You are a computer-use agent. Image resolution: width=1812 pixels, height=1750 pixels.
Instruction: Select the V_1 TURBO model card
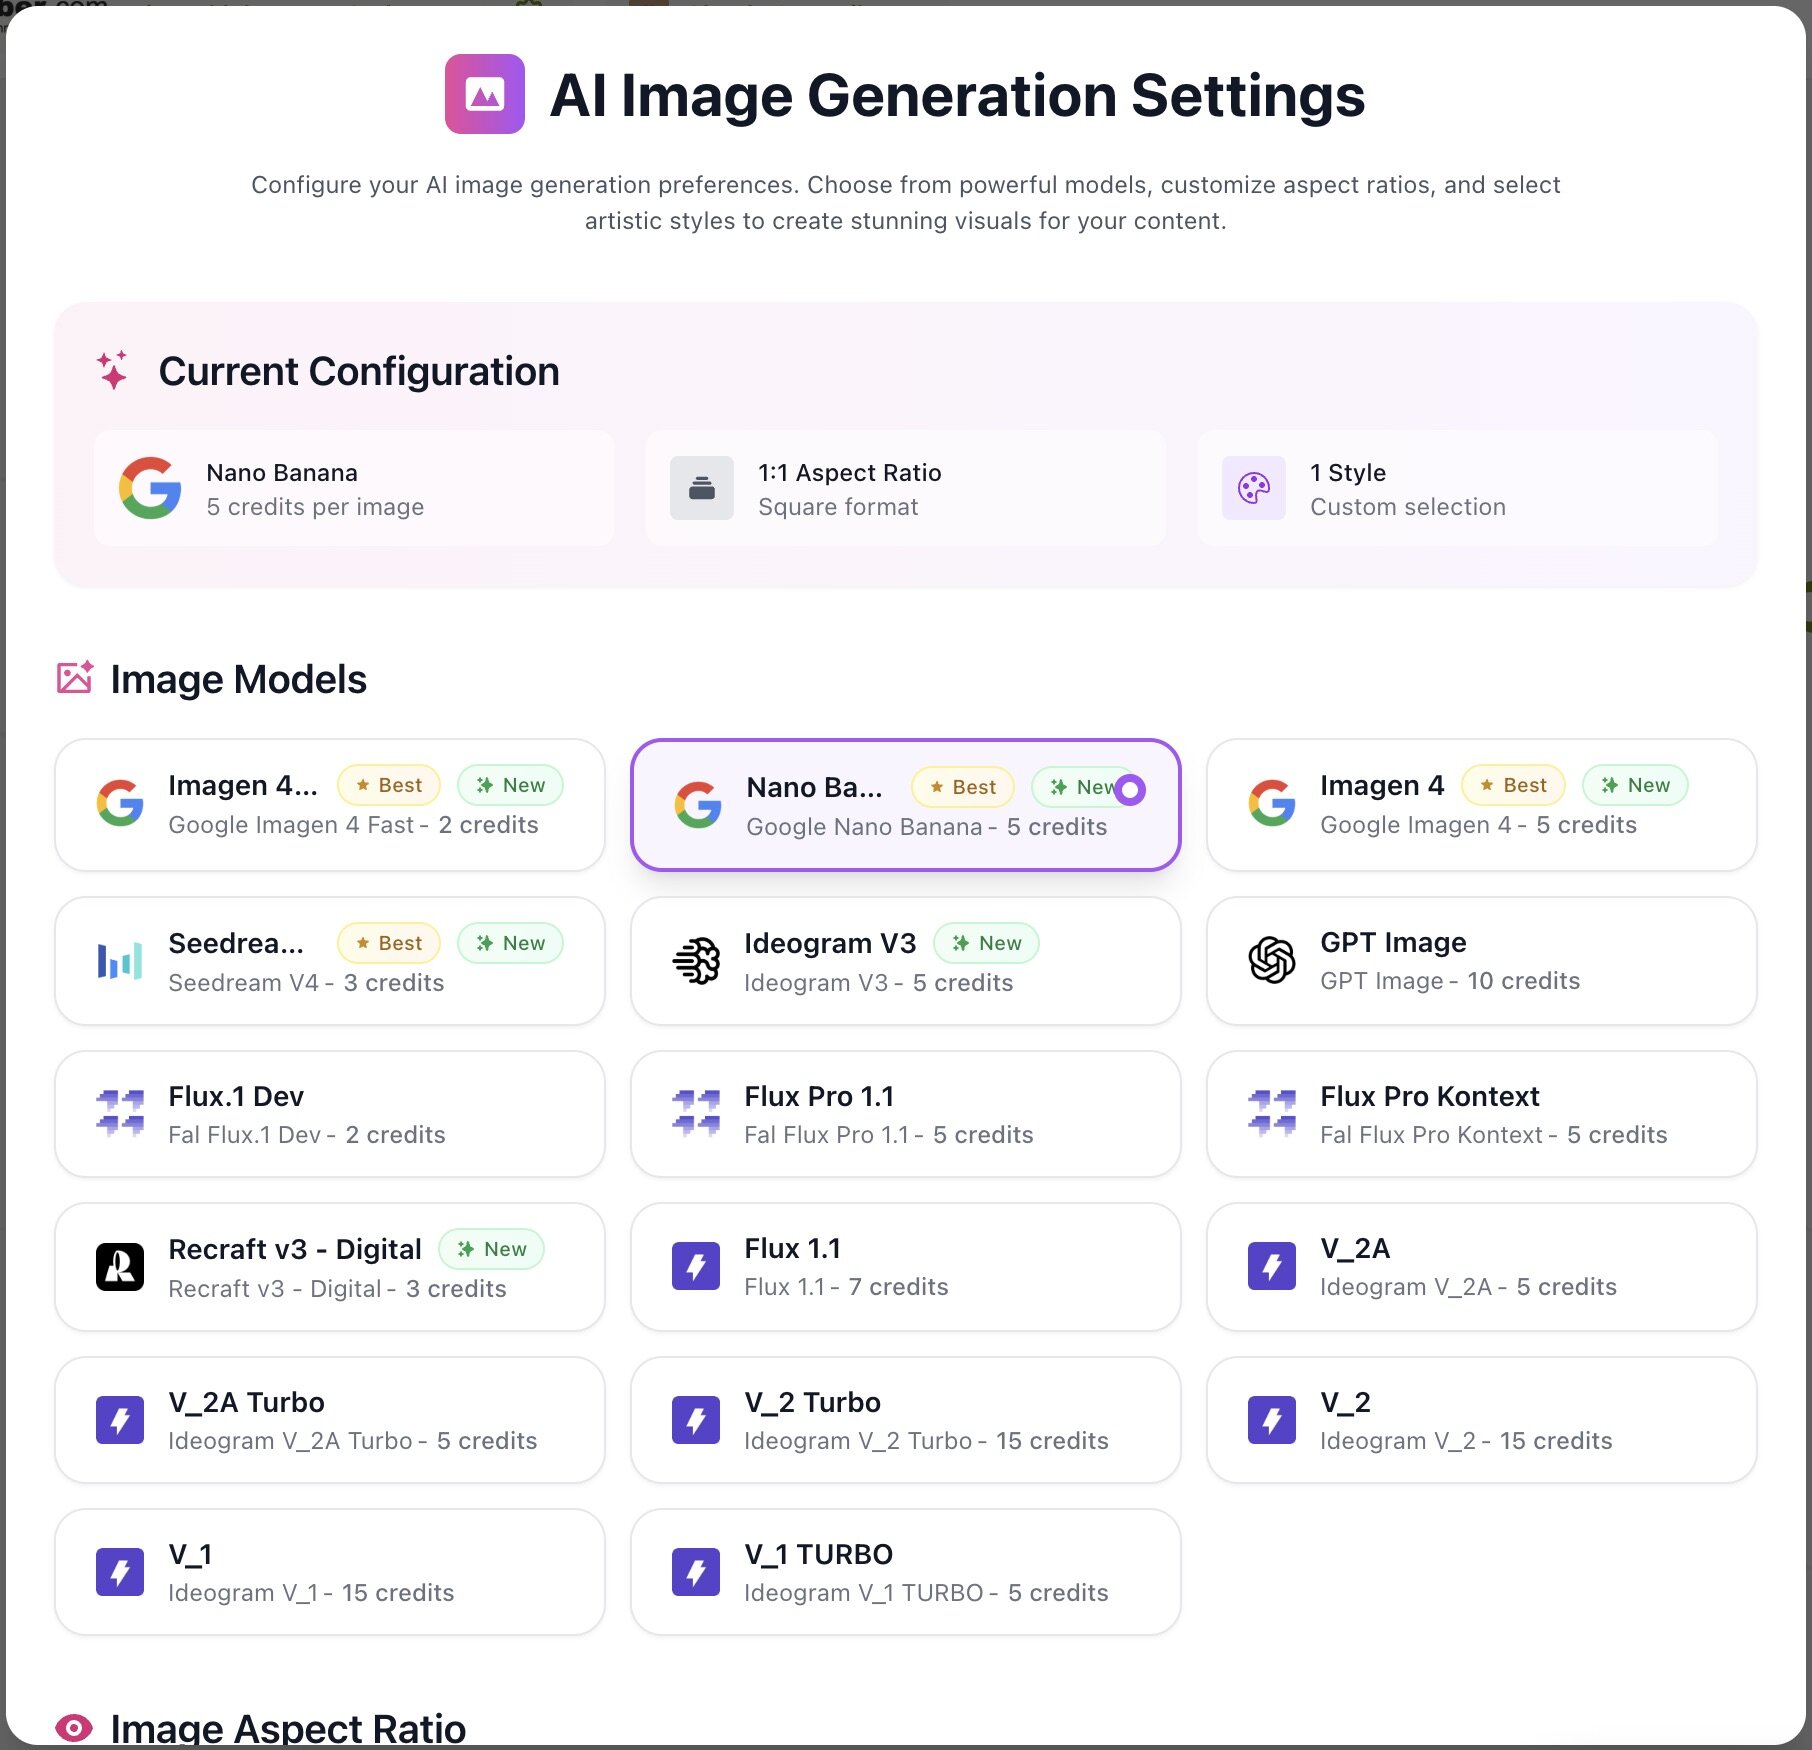pyautogui.click(x=905, y=1572)
